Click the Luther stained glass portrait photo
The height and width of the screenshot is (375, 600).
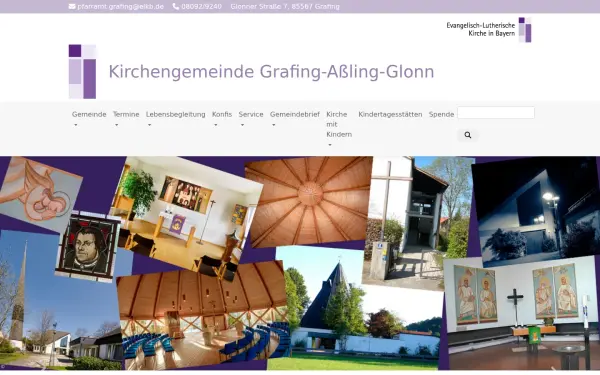pyautogui.click(x=88, y=248)
